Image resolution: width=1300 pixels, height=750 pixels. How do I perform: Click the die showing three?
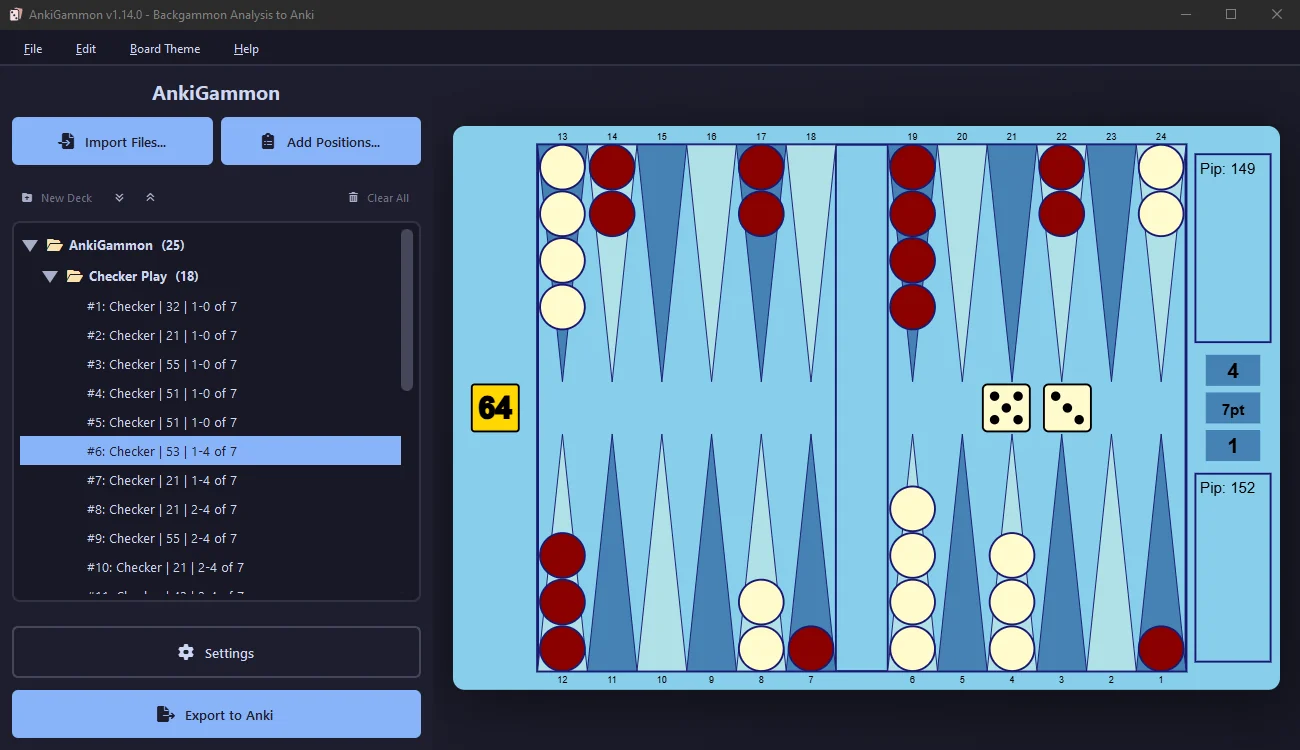(1067, 408)
